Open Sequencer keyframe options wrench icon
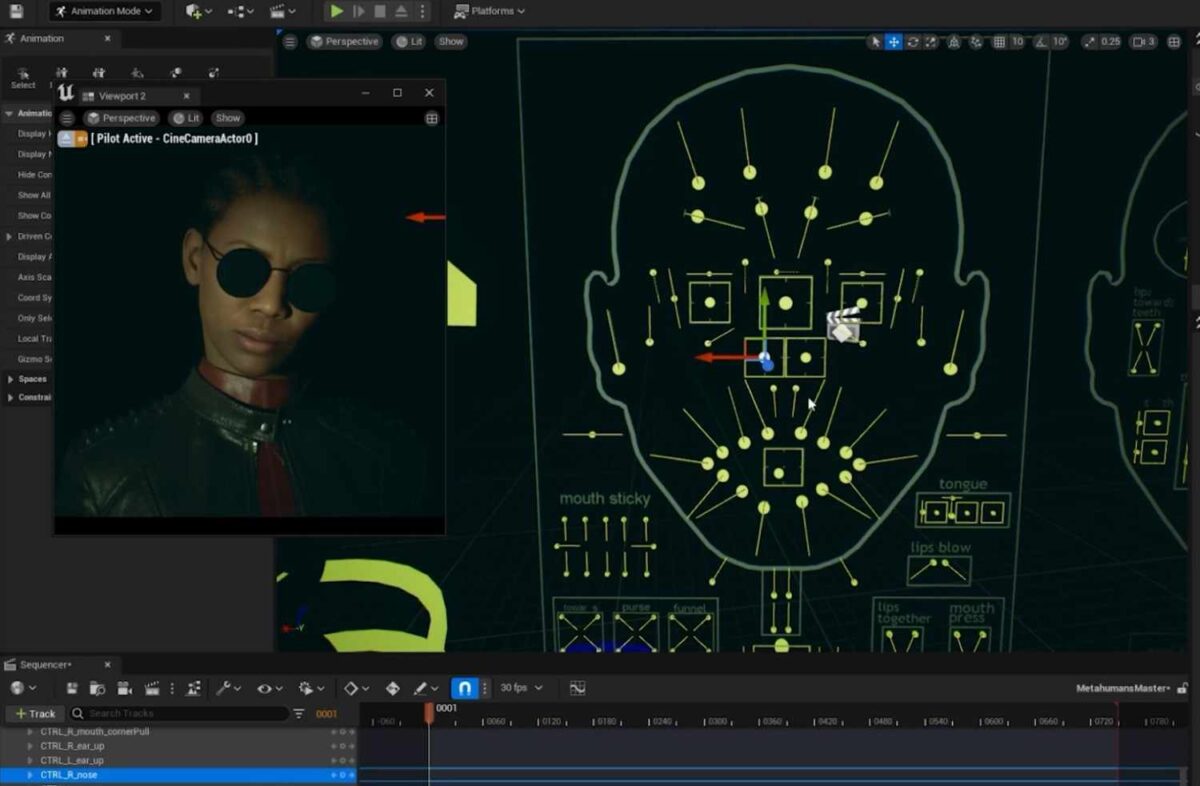Screen dimensions: 1200x786 point(225,688)
